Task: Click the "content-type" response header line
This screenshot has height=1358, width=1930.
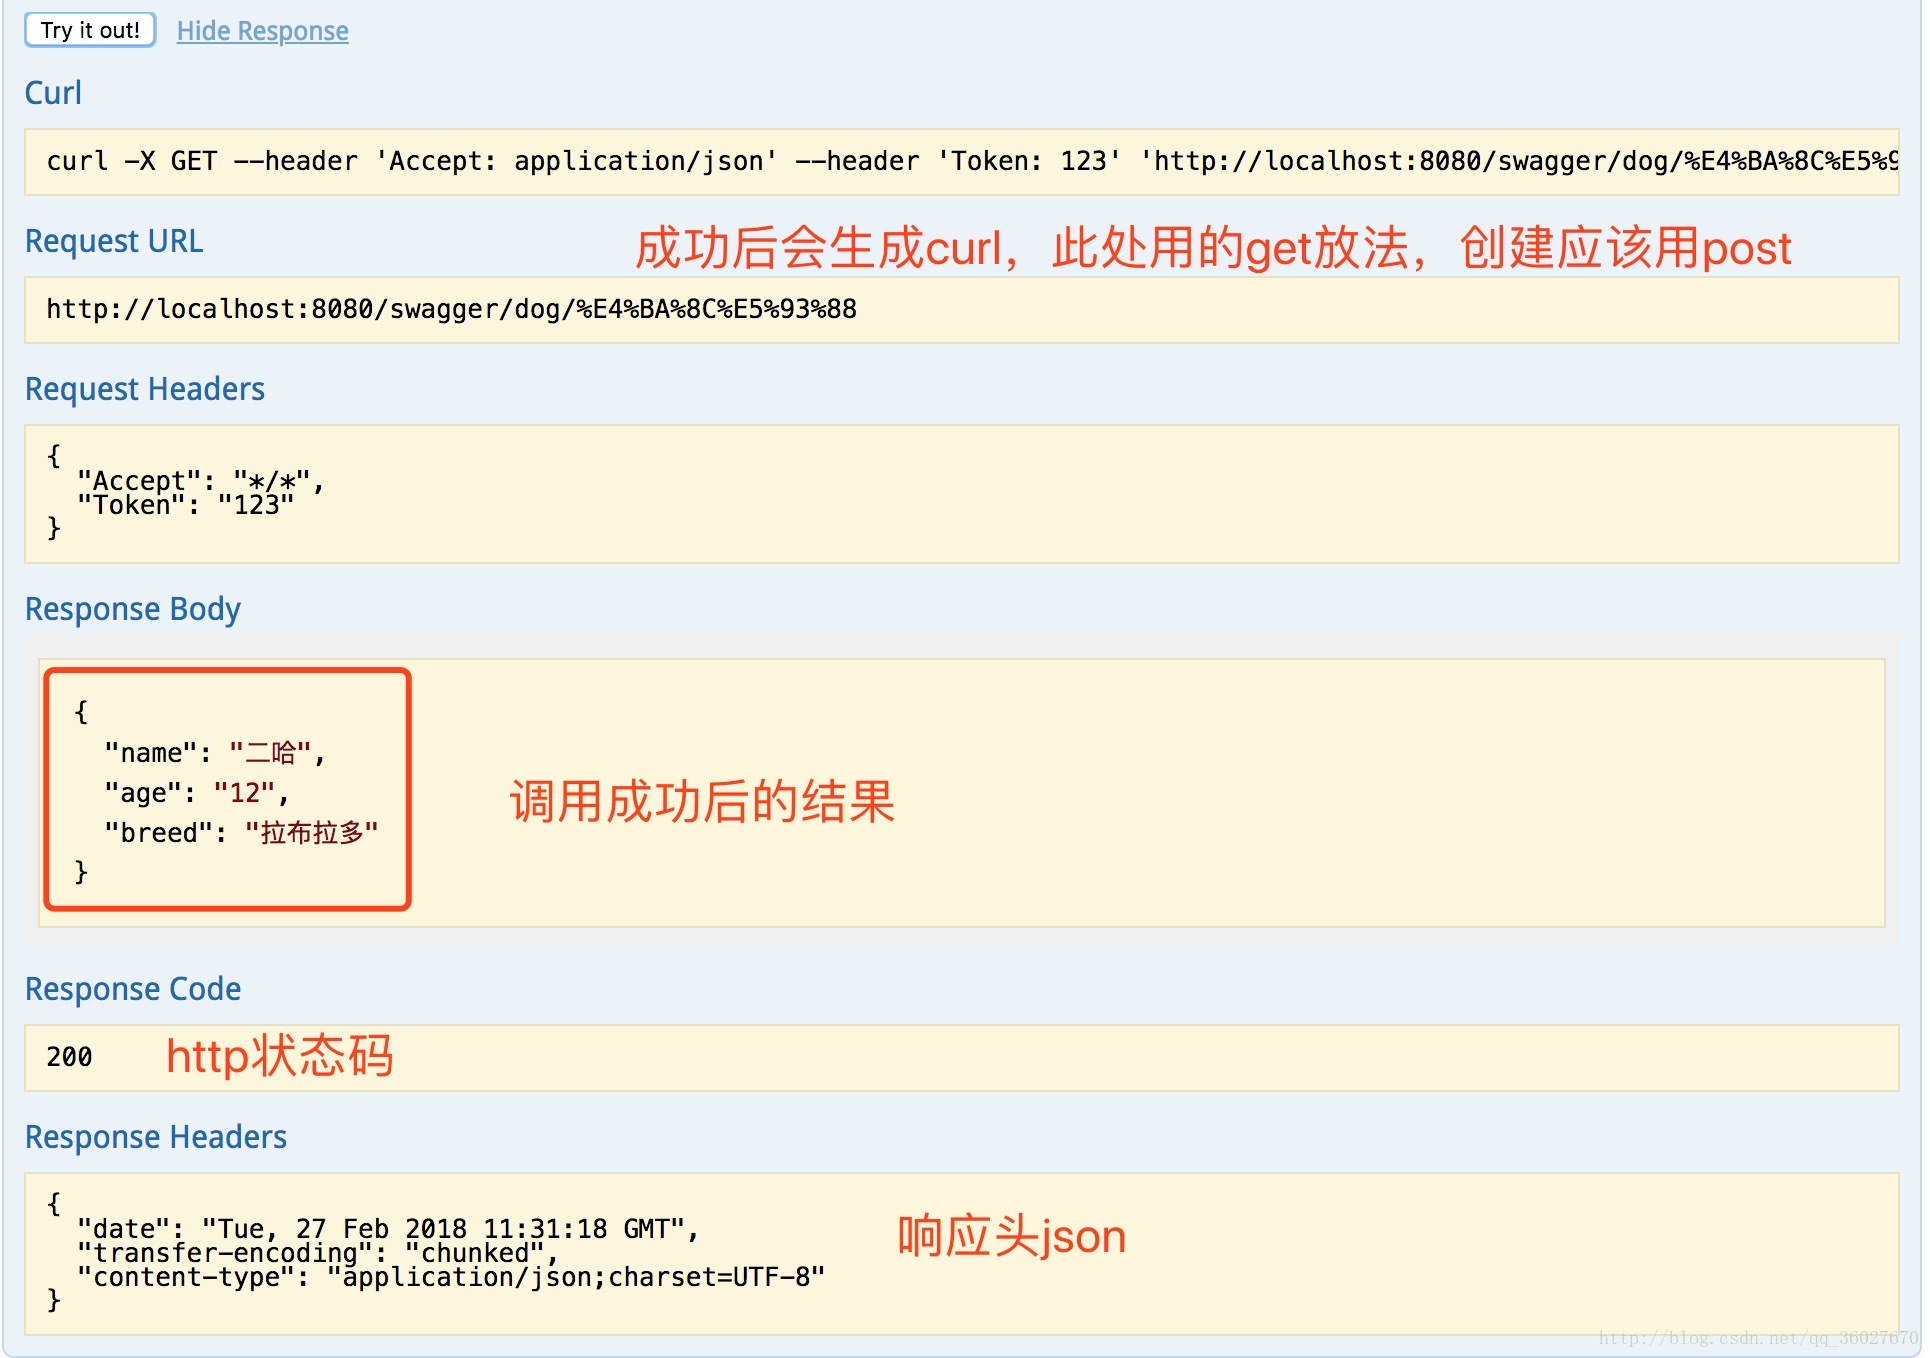Action: (451, 1277)
